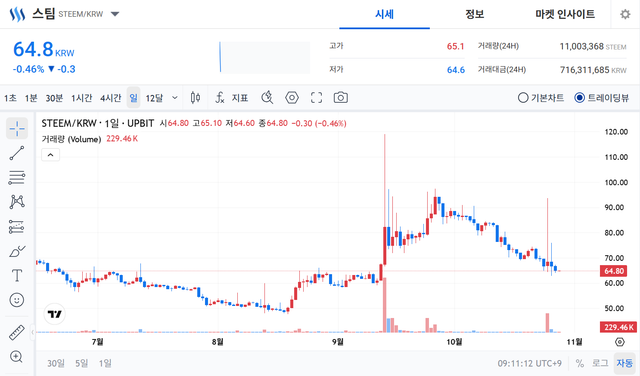
Task: Switch to the 정보 tab
Action: (x=475, y=14)
